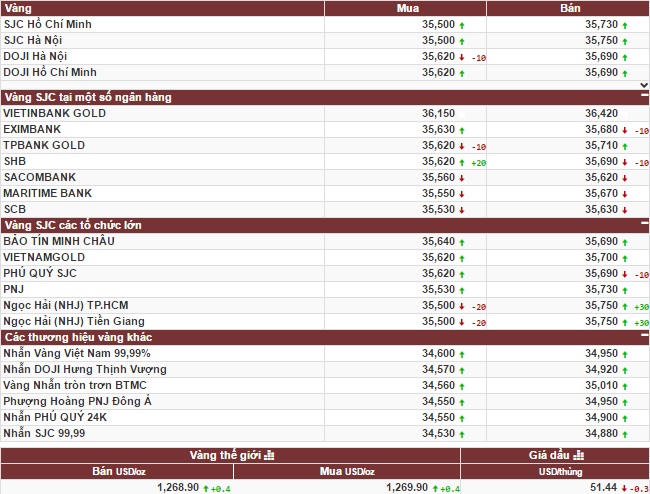Collapse the Vàng SJC các tổ chức lớn section

[643, 225]
